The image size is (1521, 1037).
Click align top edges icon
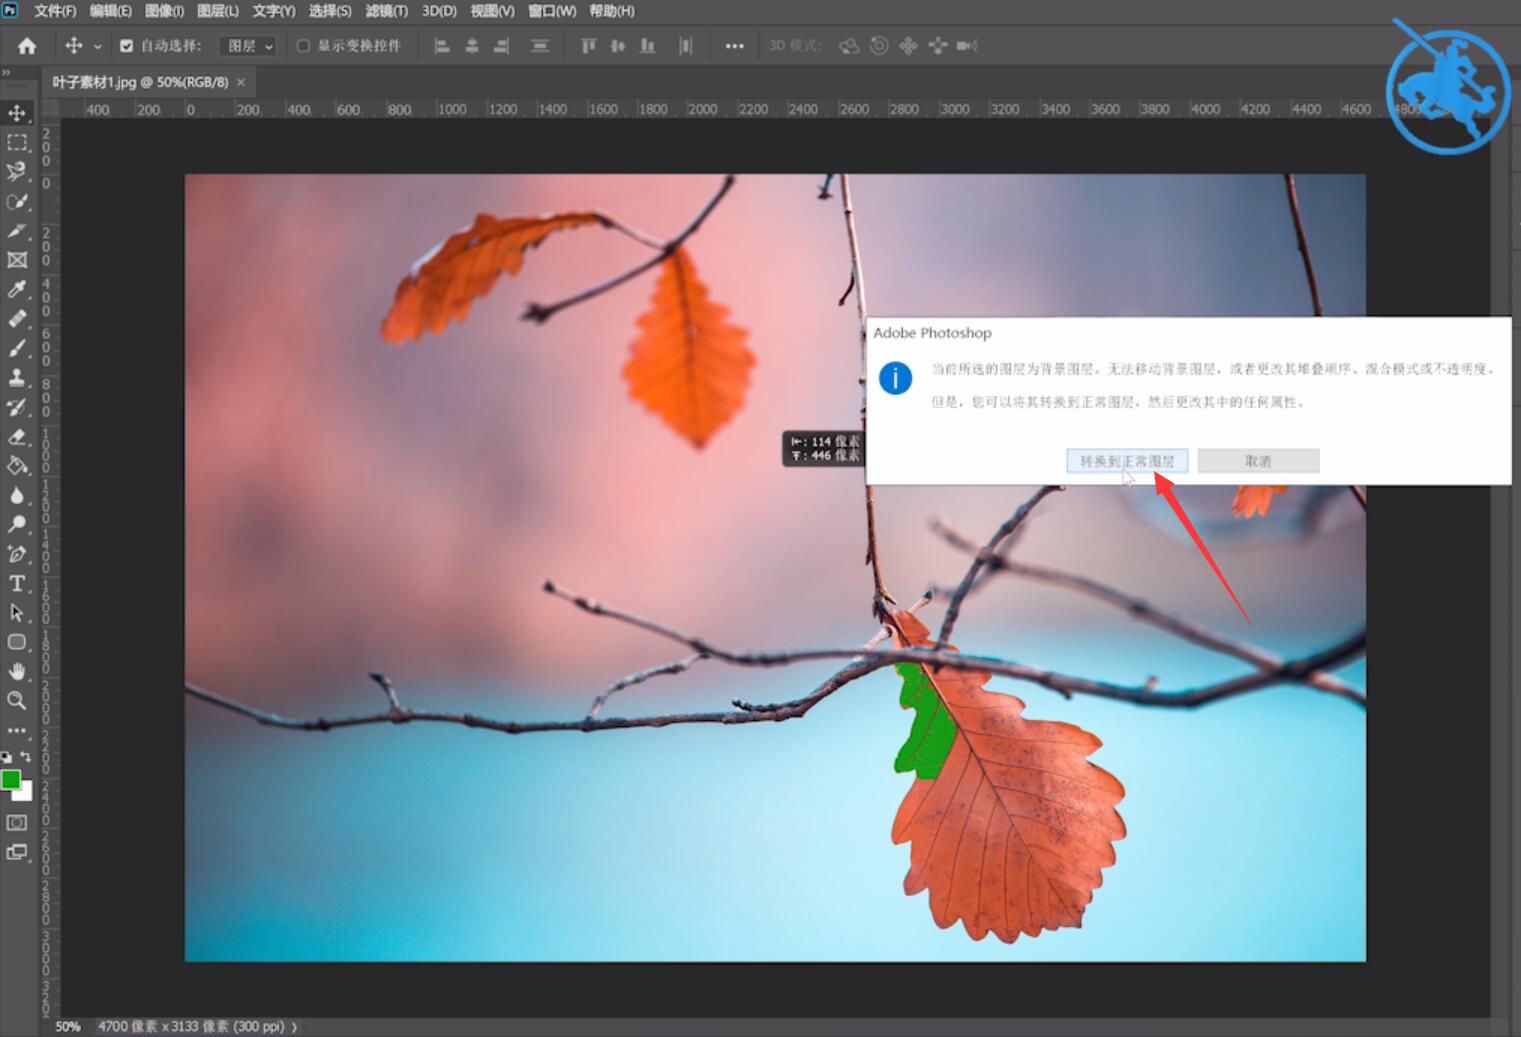pyautogui.click(x=588, y=46)
